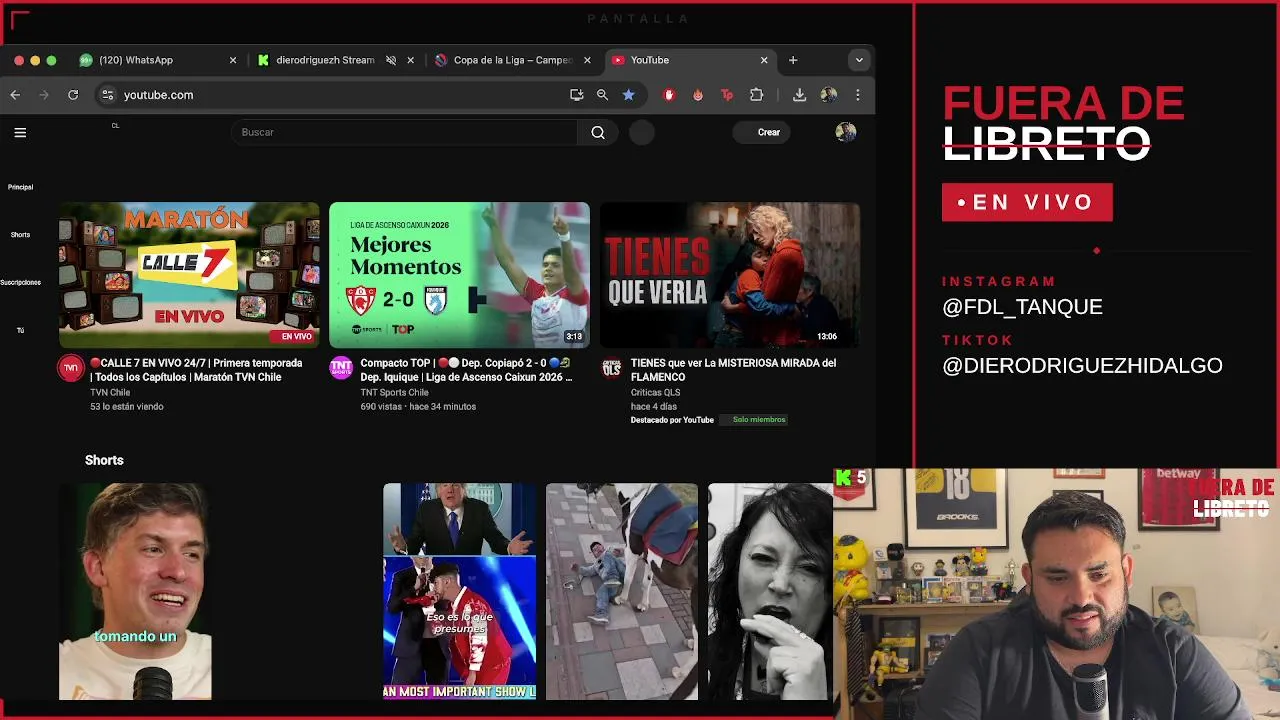Viewport: 1280px width, 720px height.
Task: Click '53 lo están viendo' text
Action: coord(127,406)
